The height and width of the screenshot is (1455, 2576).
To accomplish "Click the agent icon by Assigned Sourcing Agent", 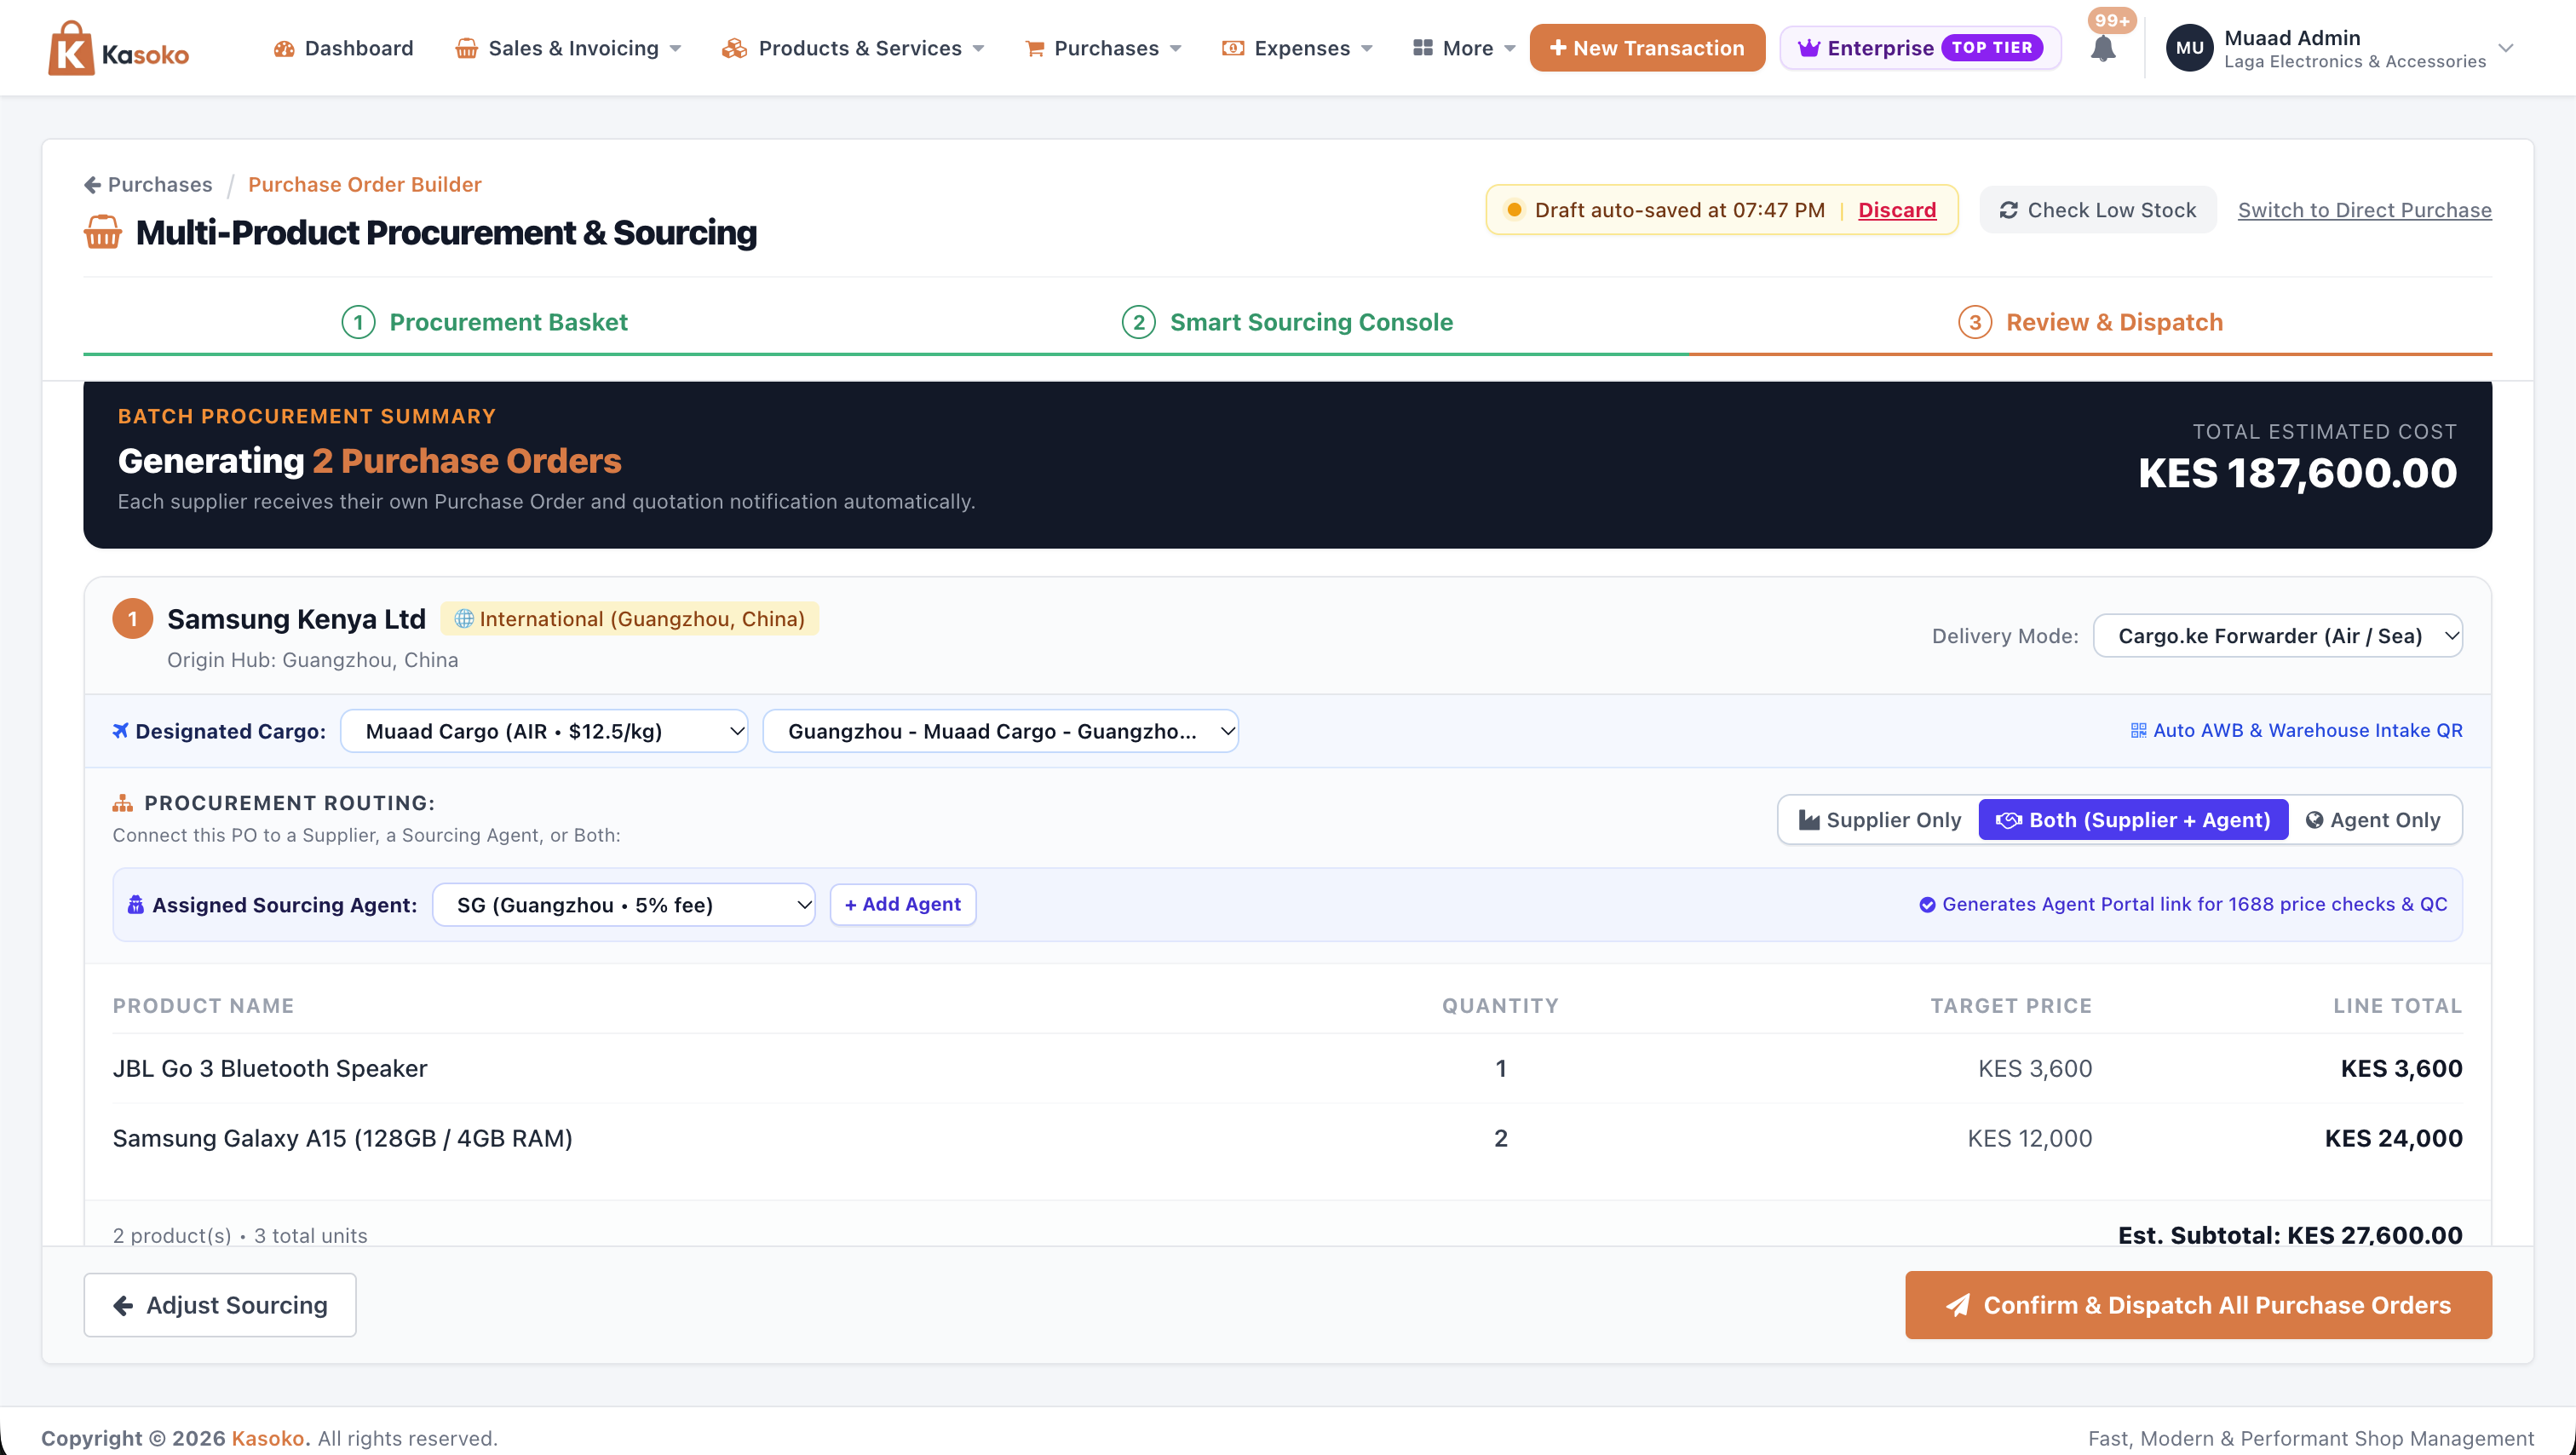I will (136, 905).
